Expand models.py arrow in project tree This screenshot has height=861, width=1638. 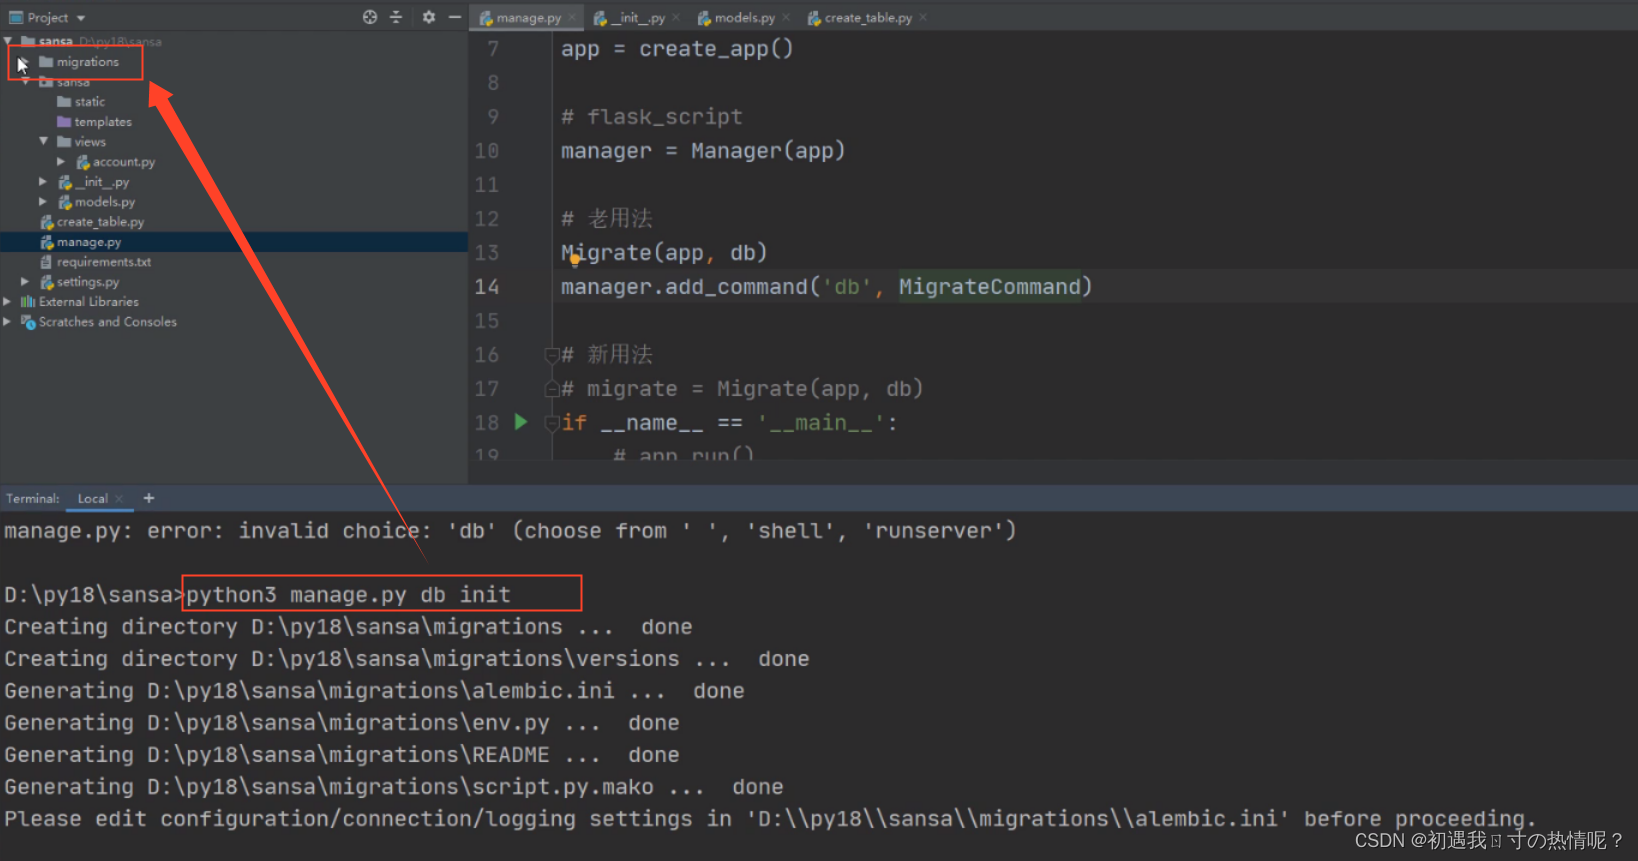43,201
